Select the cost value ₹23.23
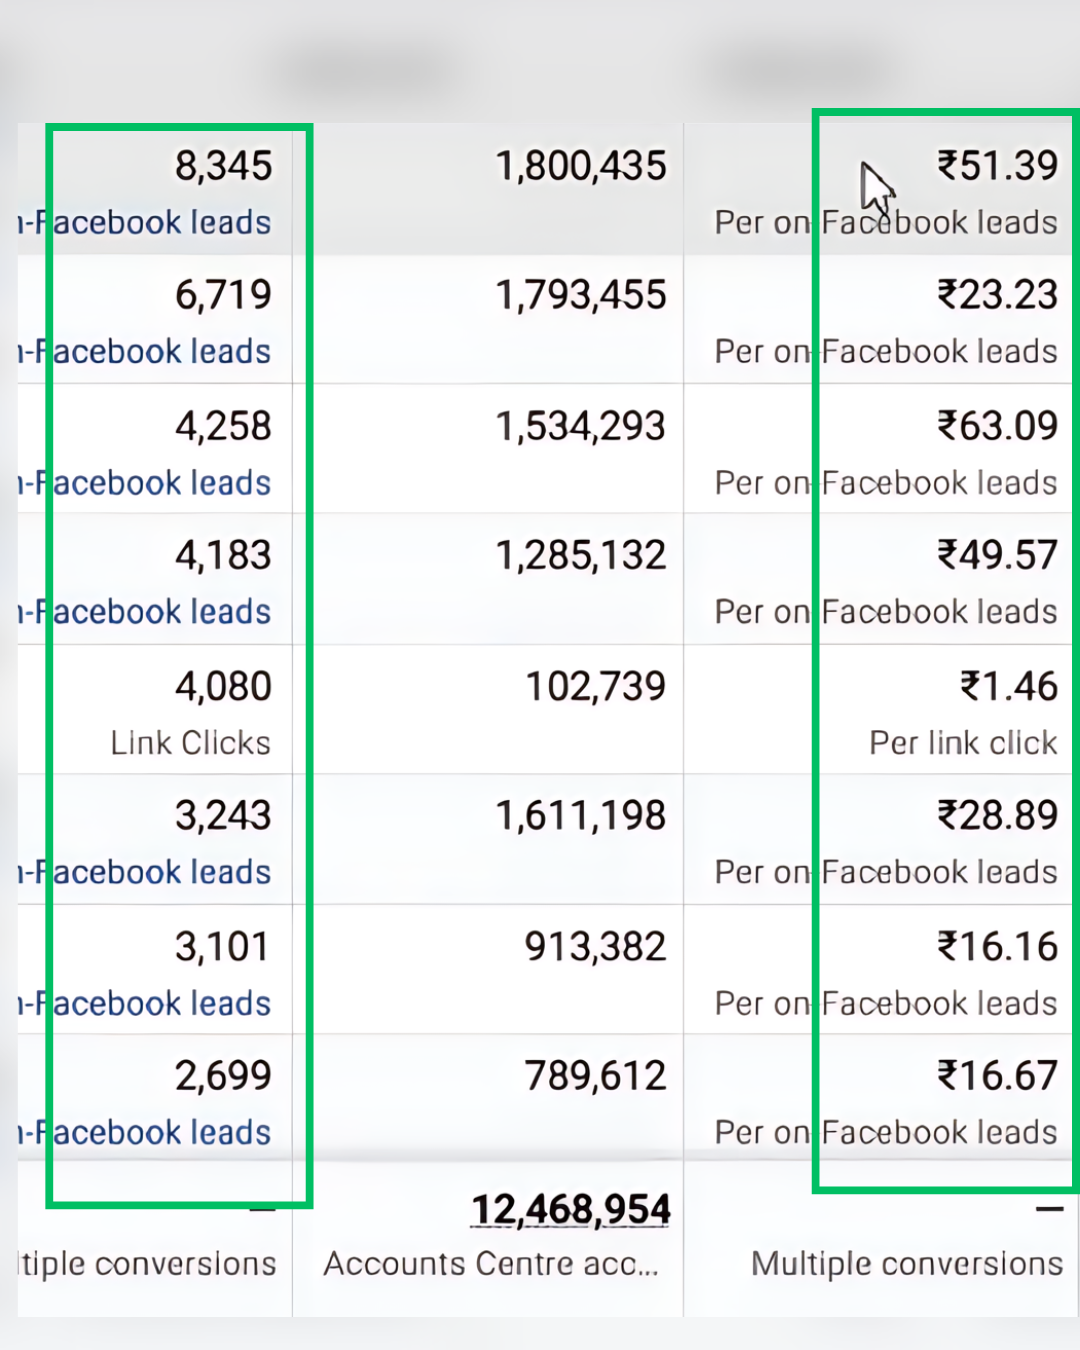The width and height of the screenshot is (1080, 1350). click(x=997, y=295)
